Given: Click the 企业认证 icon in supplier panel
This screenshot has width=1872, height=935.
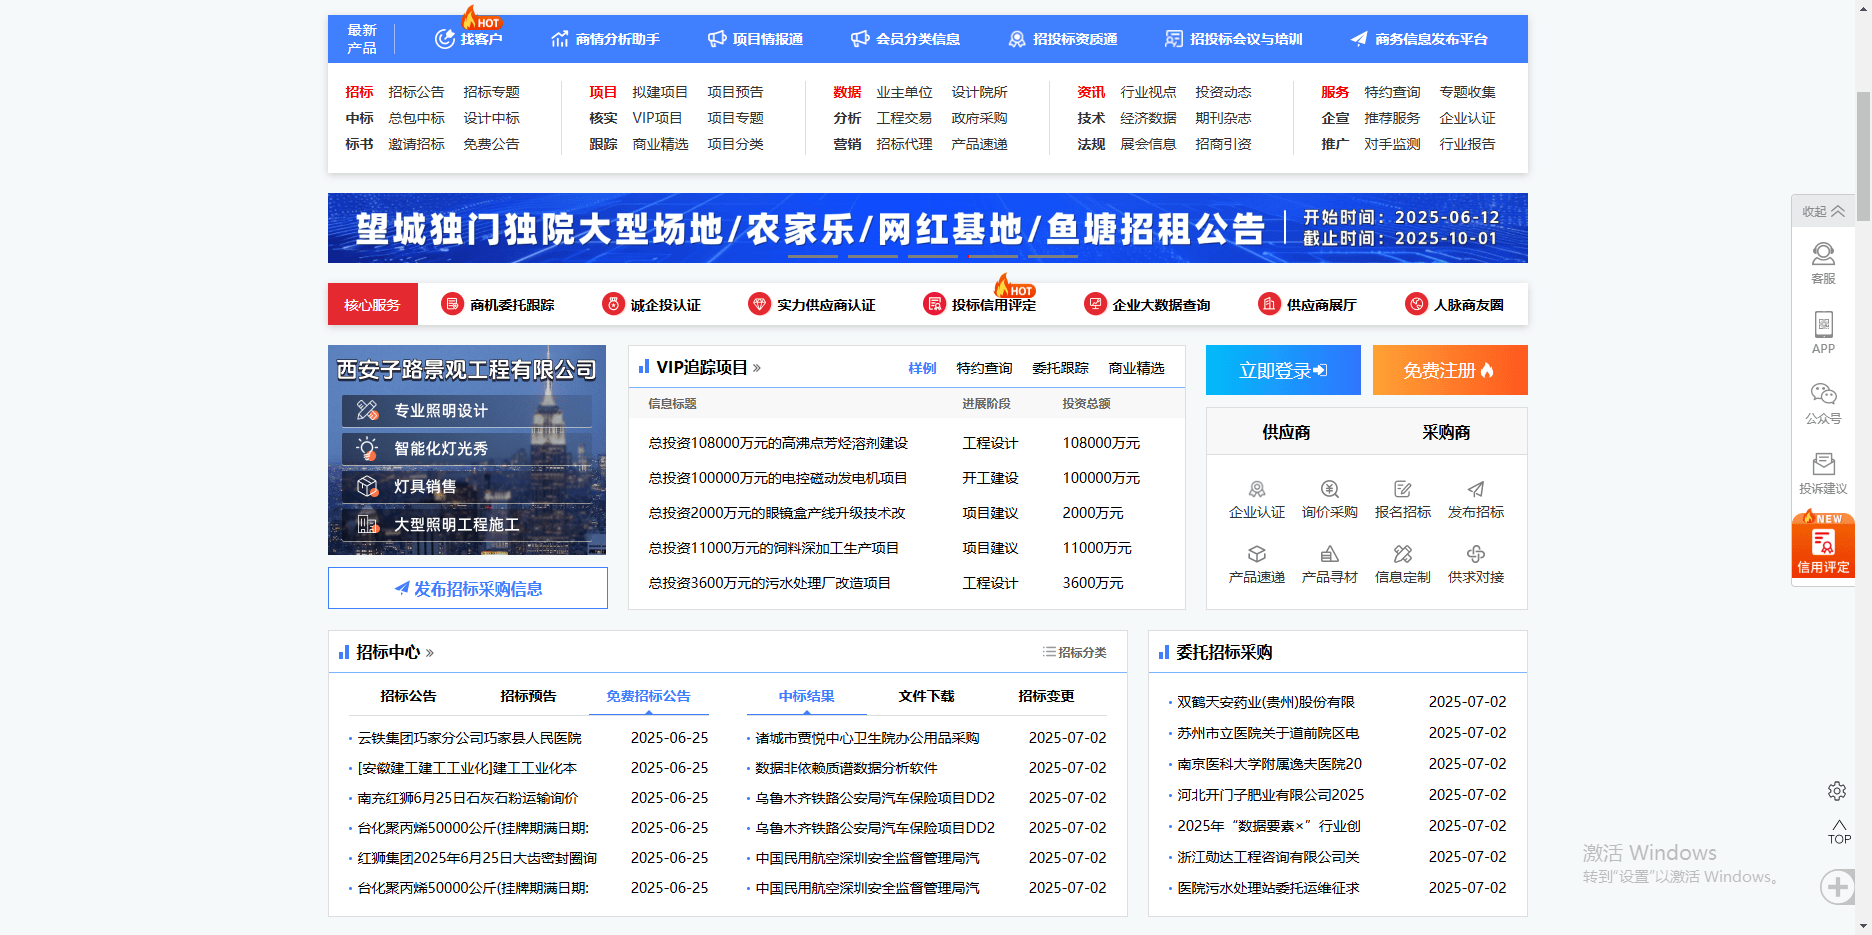Looking at the screenshot, I should point(1256,490).
